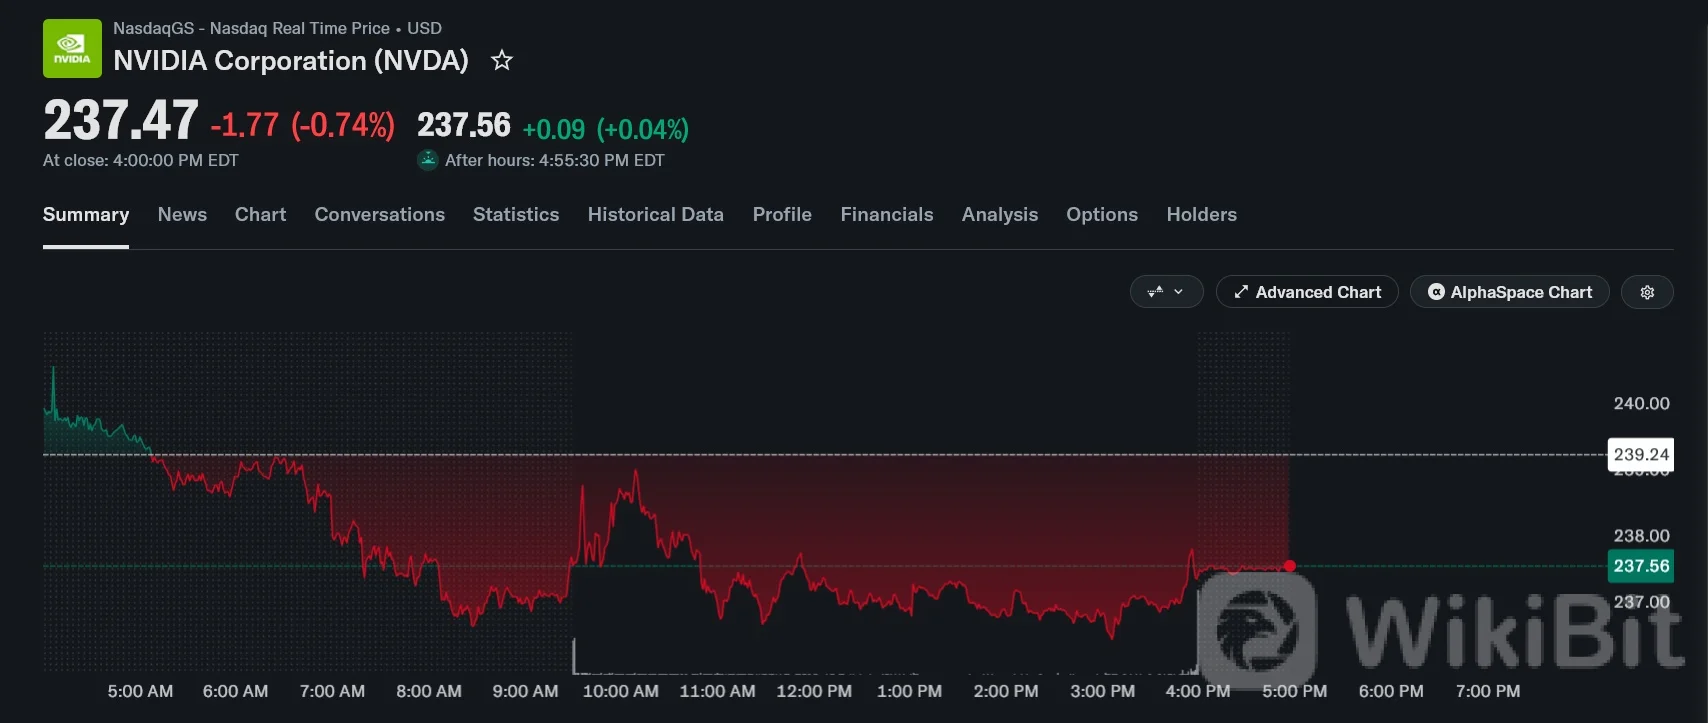Click the red current price marker dot
Viewport: 1708px width, 723px height.
1290,566
